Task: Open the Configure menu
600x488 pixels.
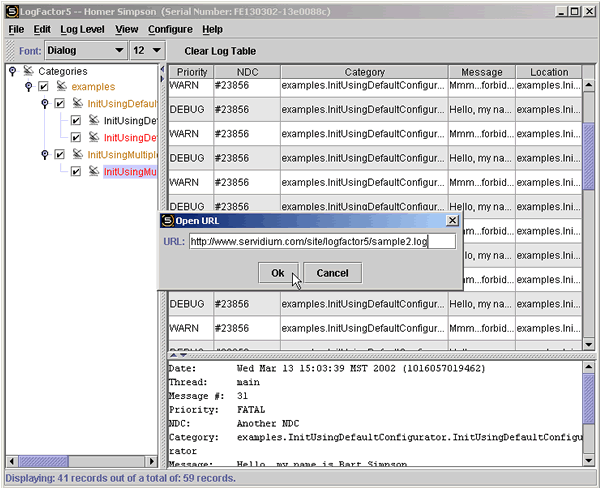Action: [170, 30]
